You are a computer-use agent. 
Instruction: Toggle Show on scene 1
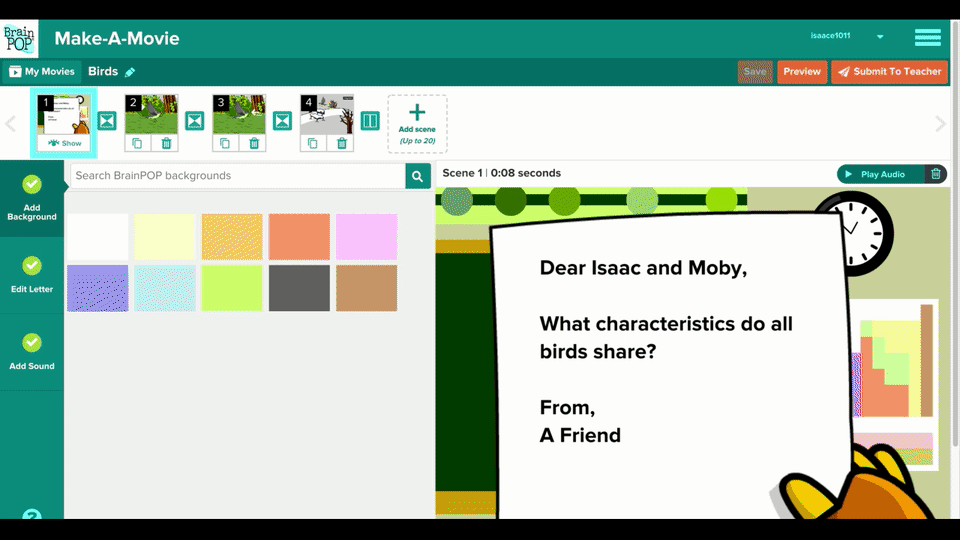pos(64,143)
